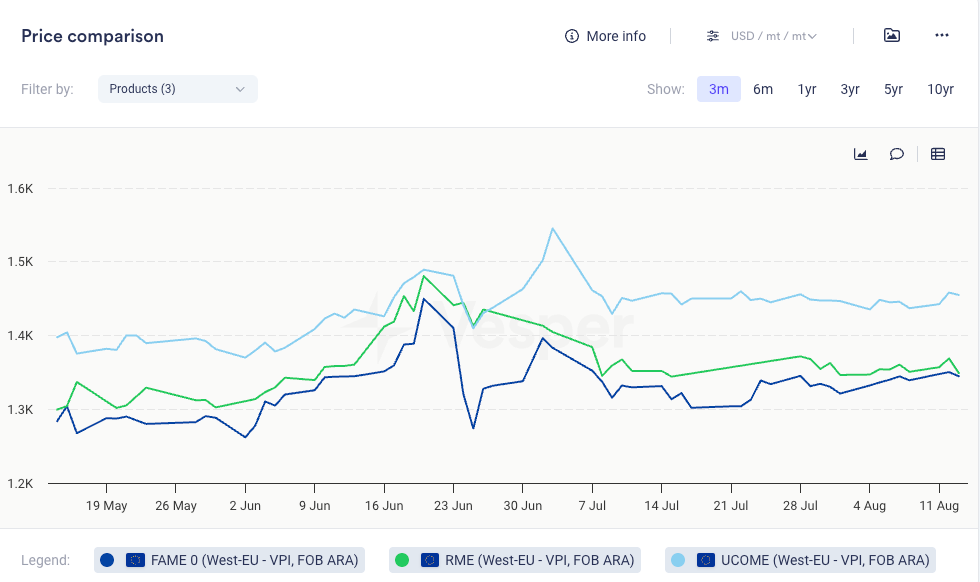Select the 1yr time range
Viewport: 980px width, 582px height.
tap(807, 89)
